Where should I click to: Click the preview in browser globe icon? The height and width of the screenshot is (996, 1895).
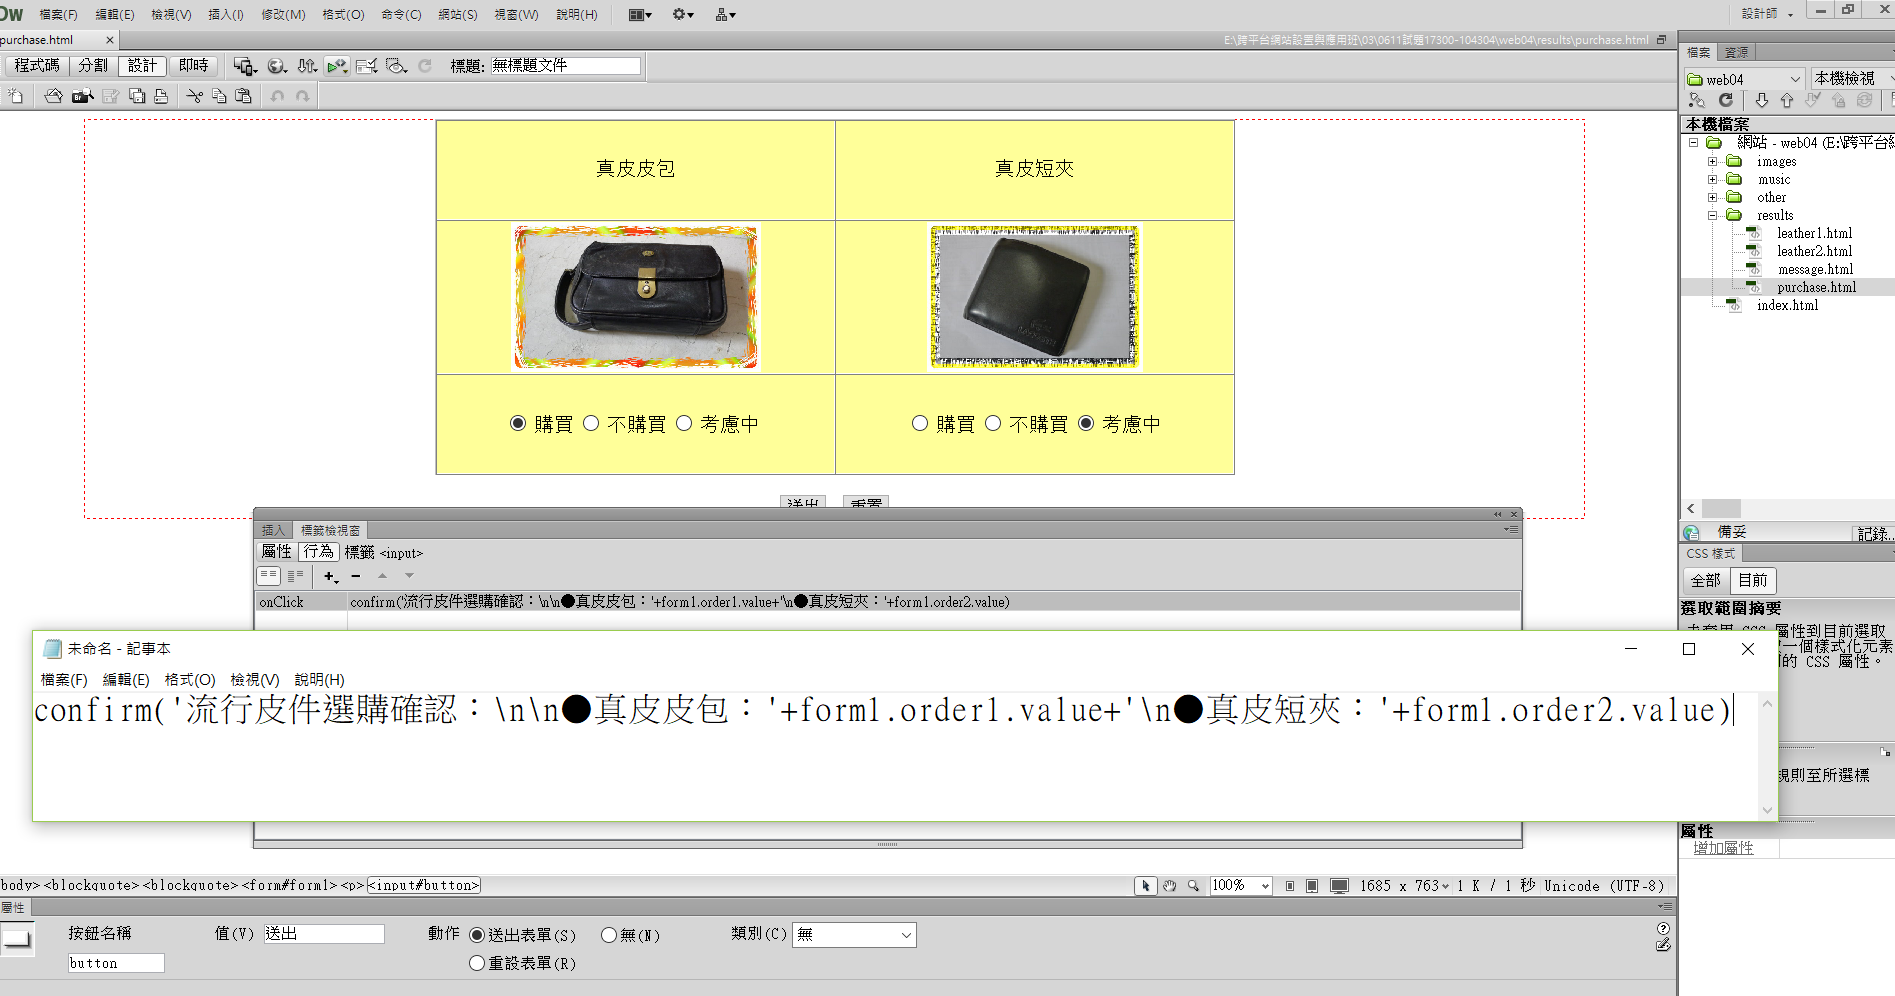pyautogui.click(x=277, y=66)
